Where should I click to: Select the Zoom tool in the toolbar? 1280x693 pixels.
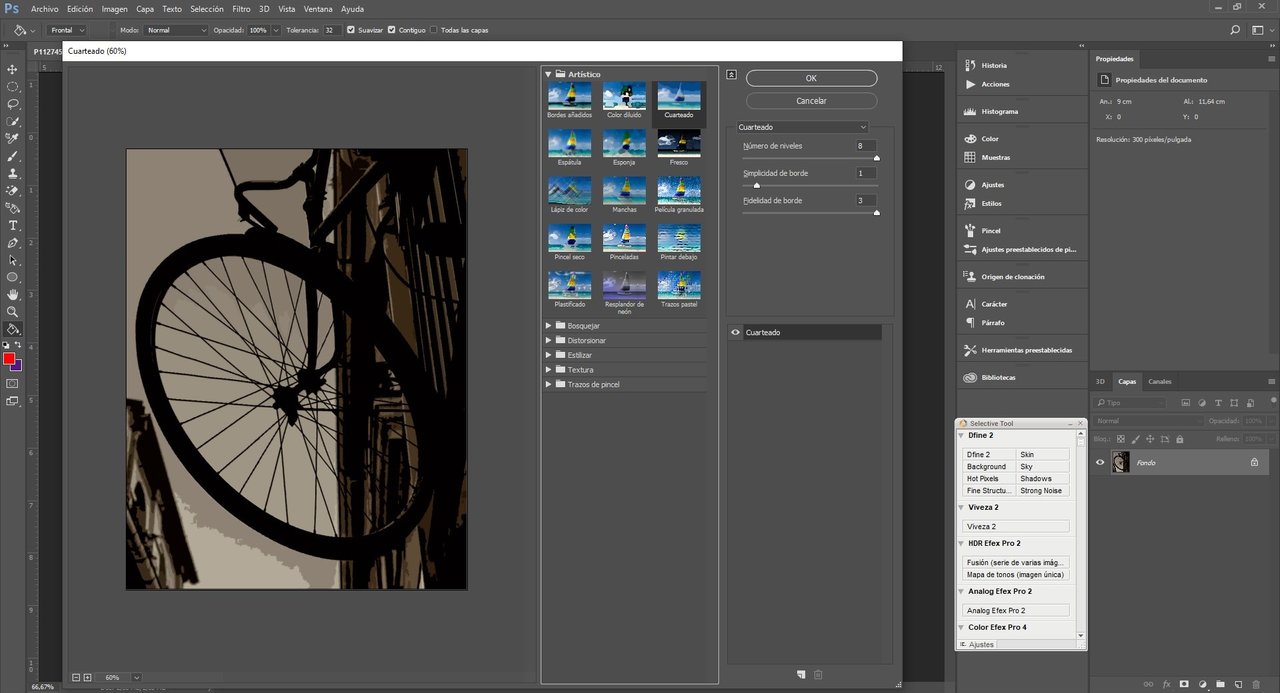click(13, 311)
